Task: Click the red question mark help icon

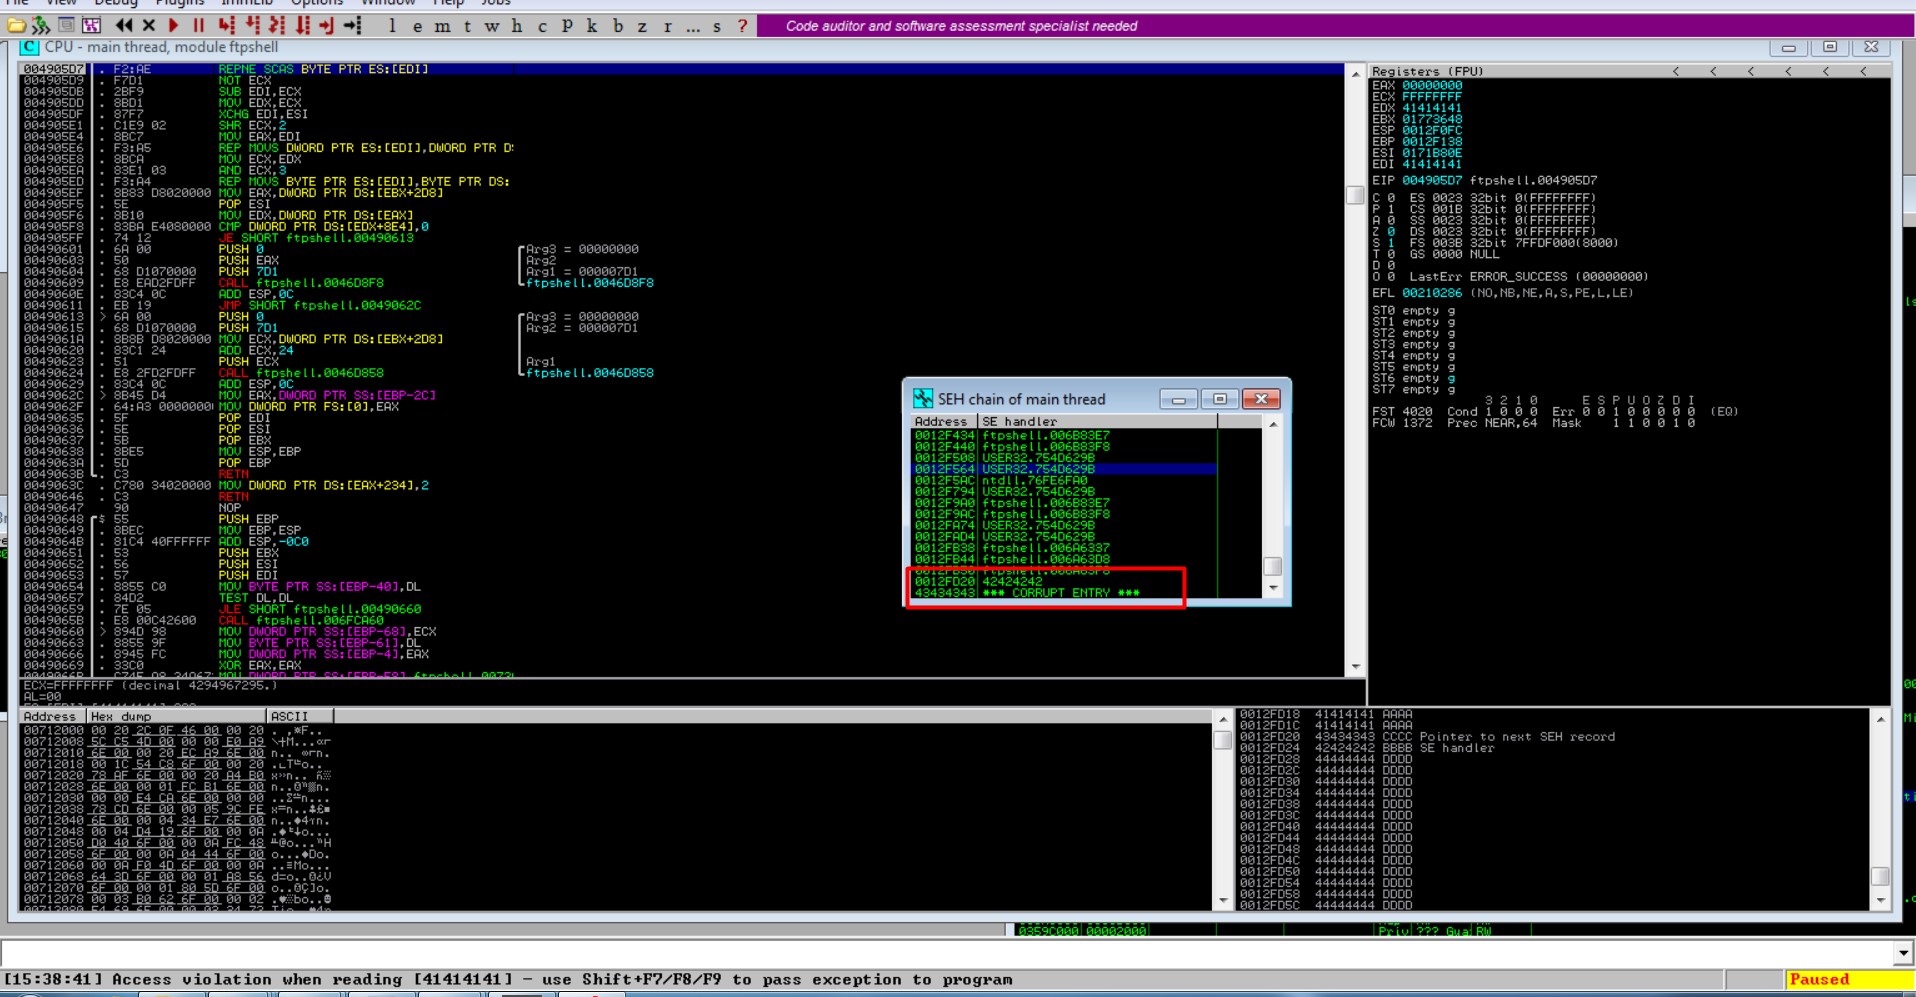Action: coord(742,26)
